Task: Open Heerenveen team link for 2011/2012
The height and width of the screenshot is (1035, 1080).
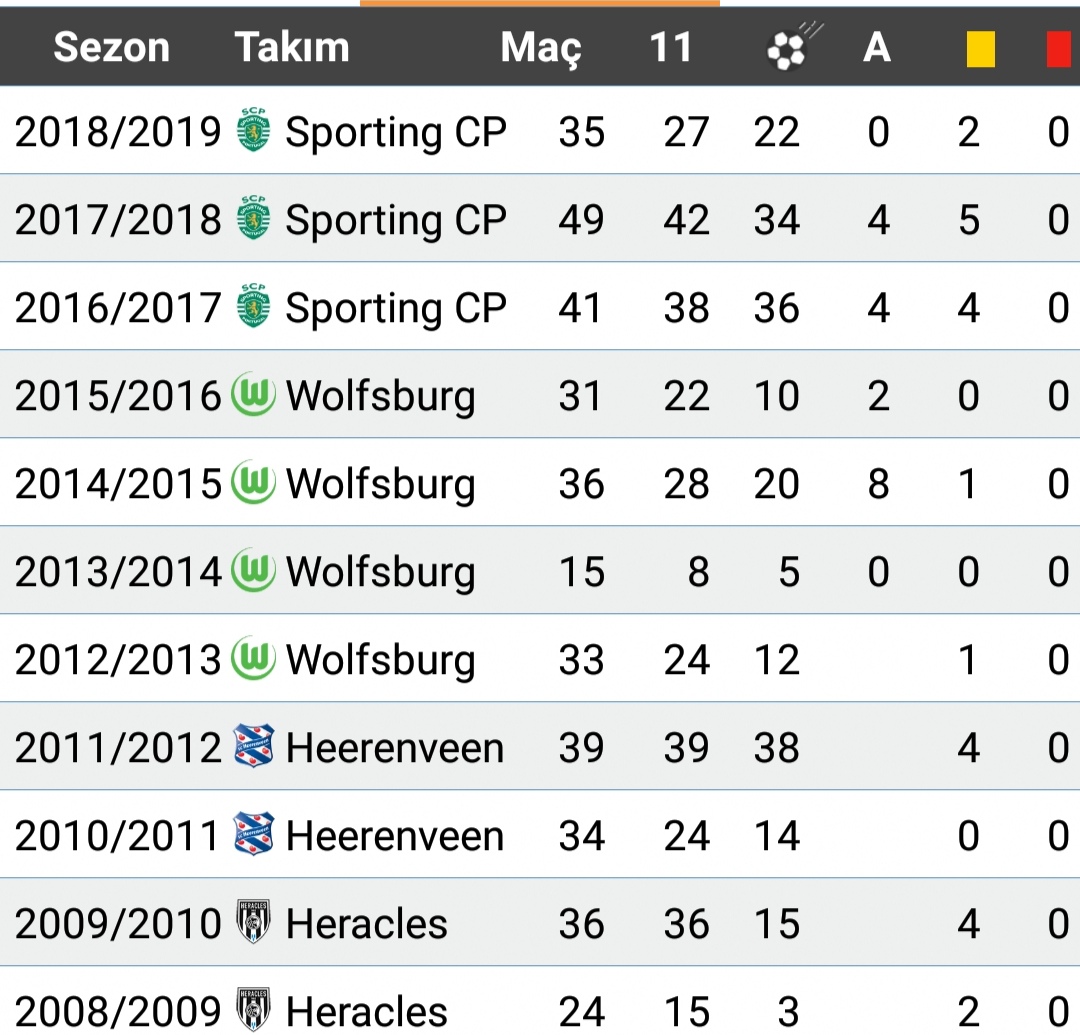Action: [394, 748]
